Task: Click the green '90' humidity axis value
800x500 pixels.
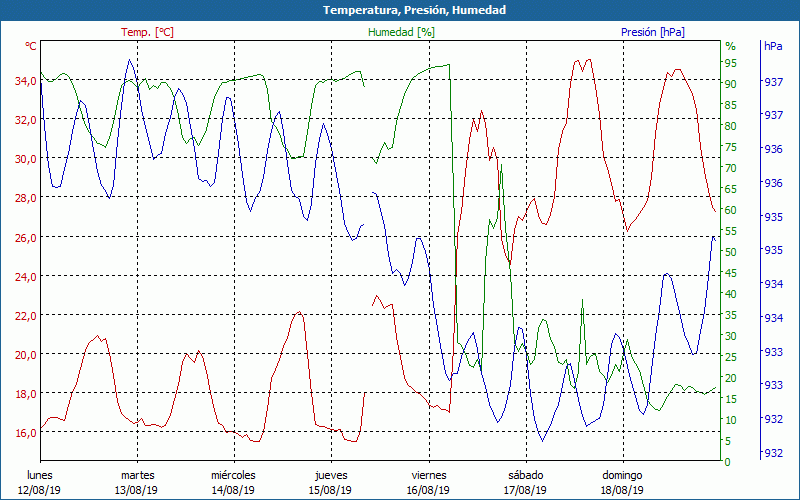Action: pos(731,84)
